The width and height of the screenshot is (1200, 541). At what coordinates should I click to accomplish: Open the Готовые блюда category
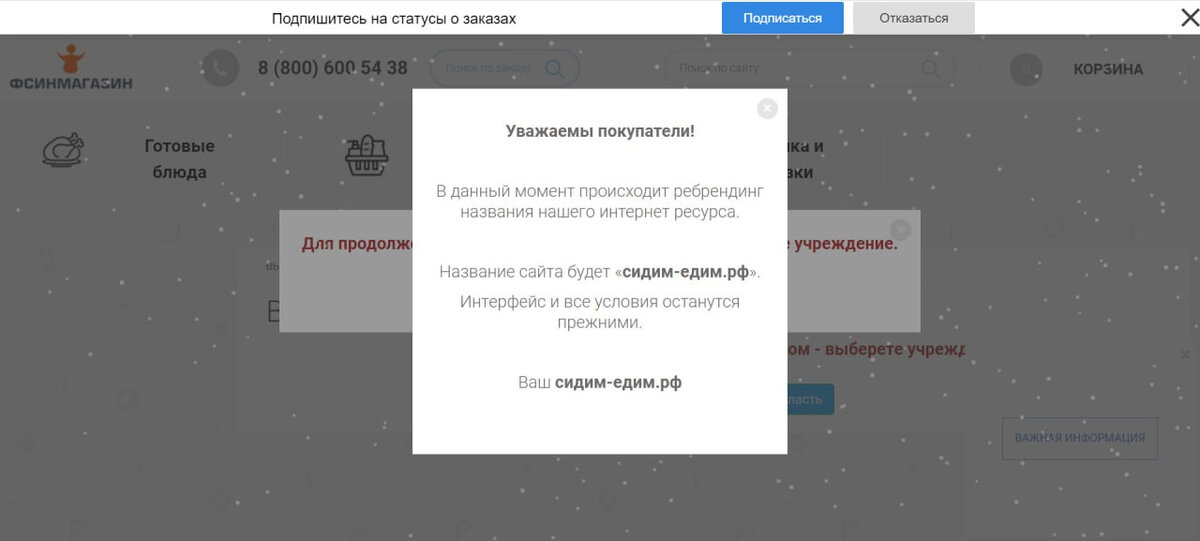(179, 159)
